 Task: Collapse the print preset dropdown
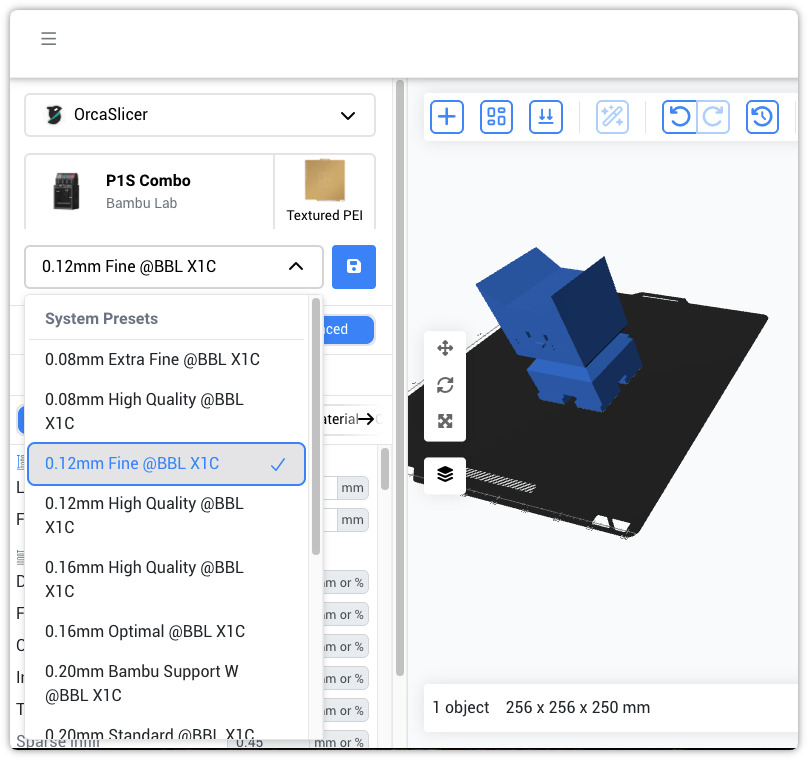coord(296,267)
